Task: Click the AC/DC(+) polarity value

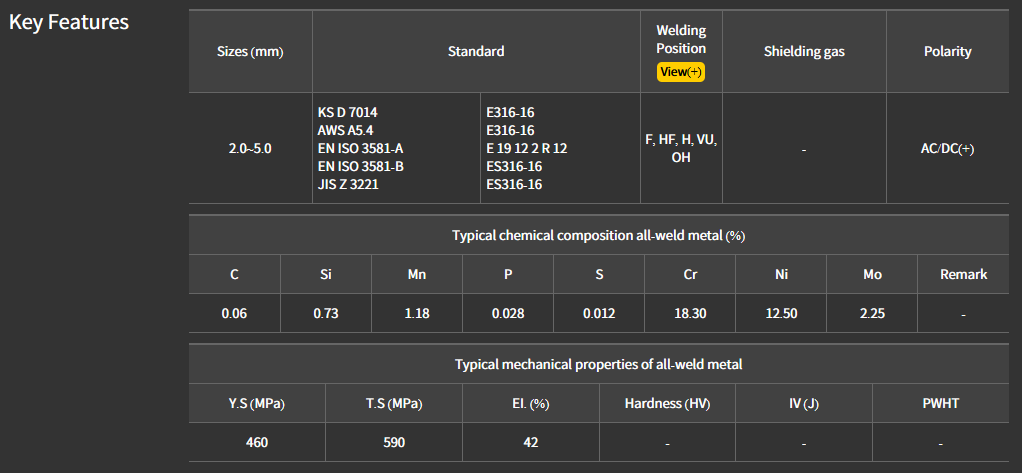Action: pyautogui.click(x=947, y=148)
